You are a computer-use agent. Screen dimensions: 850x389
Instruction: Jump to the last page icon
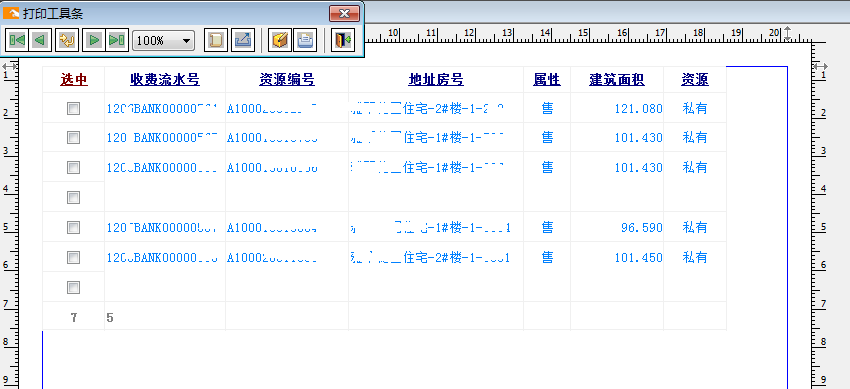(x=117, y=40)
